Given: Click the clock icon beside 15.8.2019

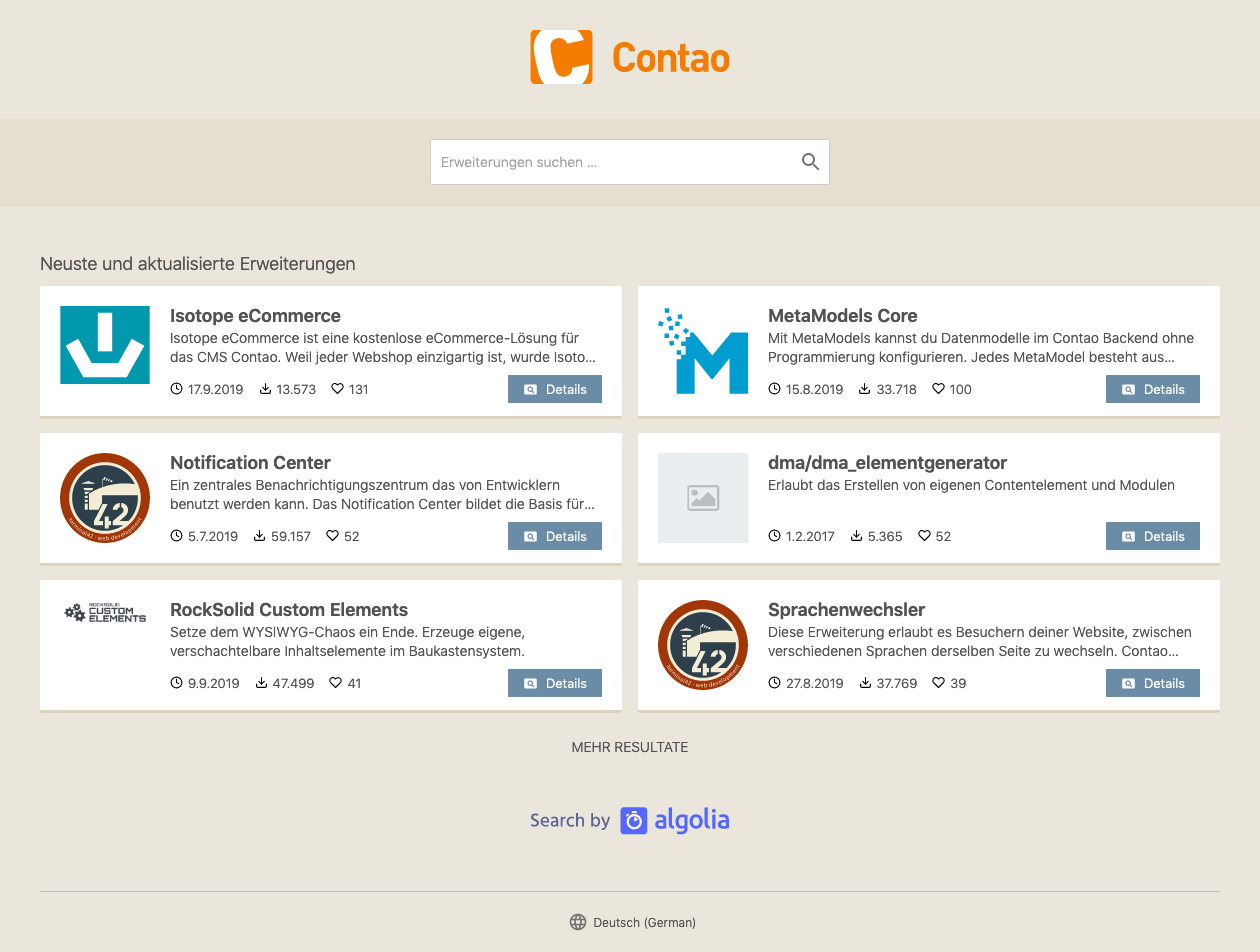Looking at the screenshot, I should click(x=774, y=389).
